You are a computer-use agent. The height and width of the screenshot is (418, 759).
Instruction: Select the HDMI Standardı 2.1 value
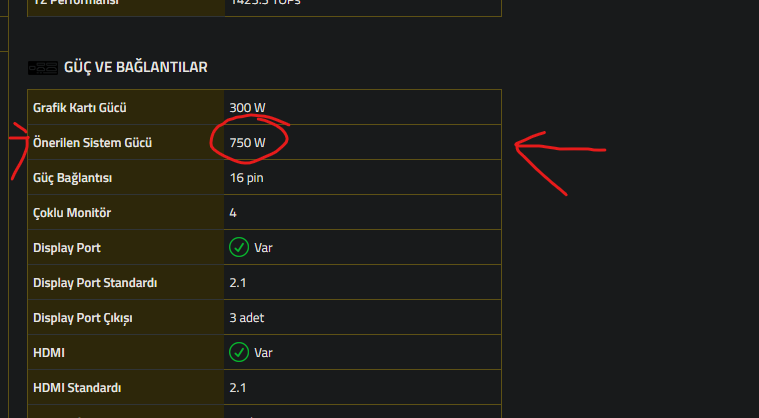pos(238,388)
